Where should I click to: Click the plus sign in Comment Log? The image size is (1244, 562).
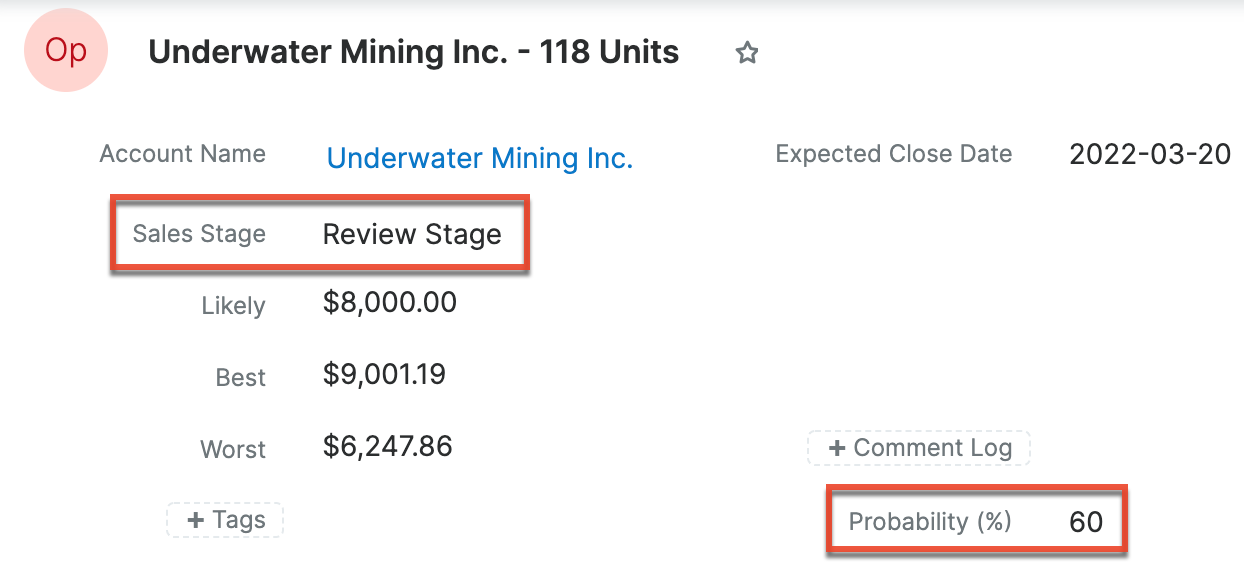pos(837,449)
